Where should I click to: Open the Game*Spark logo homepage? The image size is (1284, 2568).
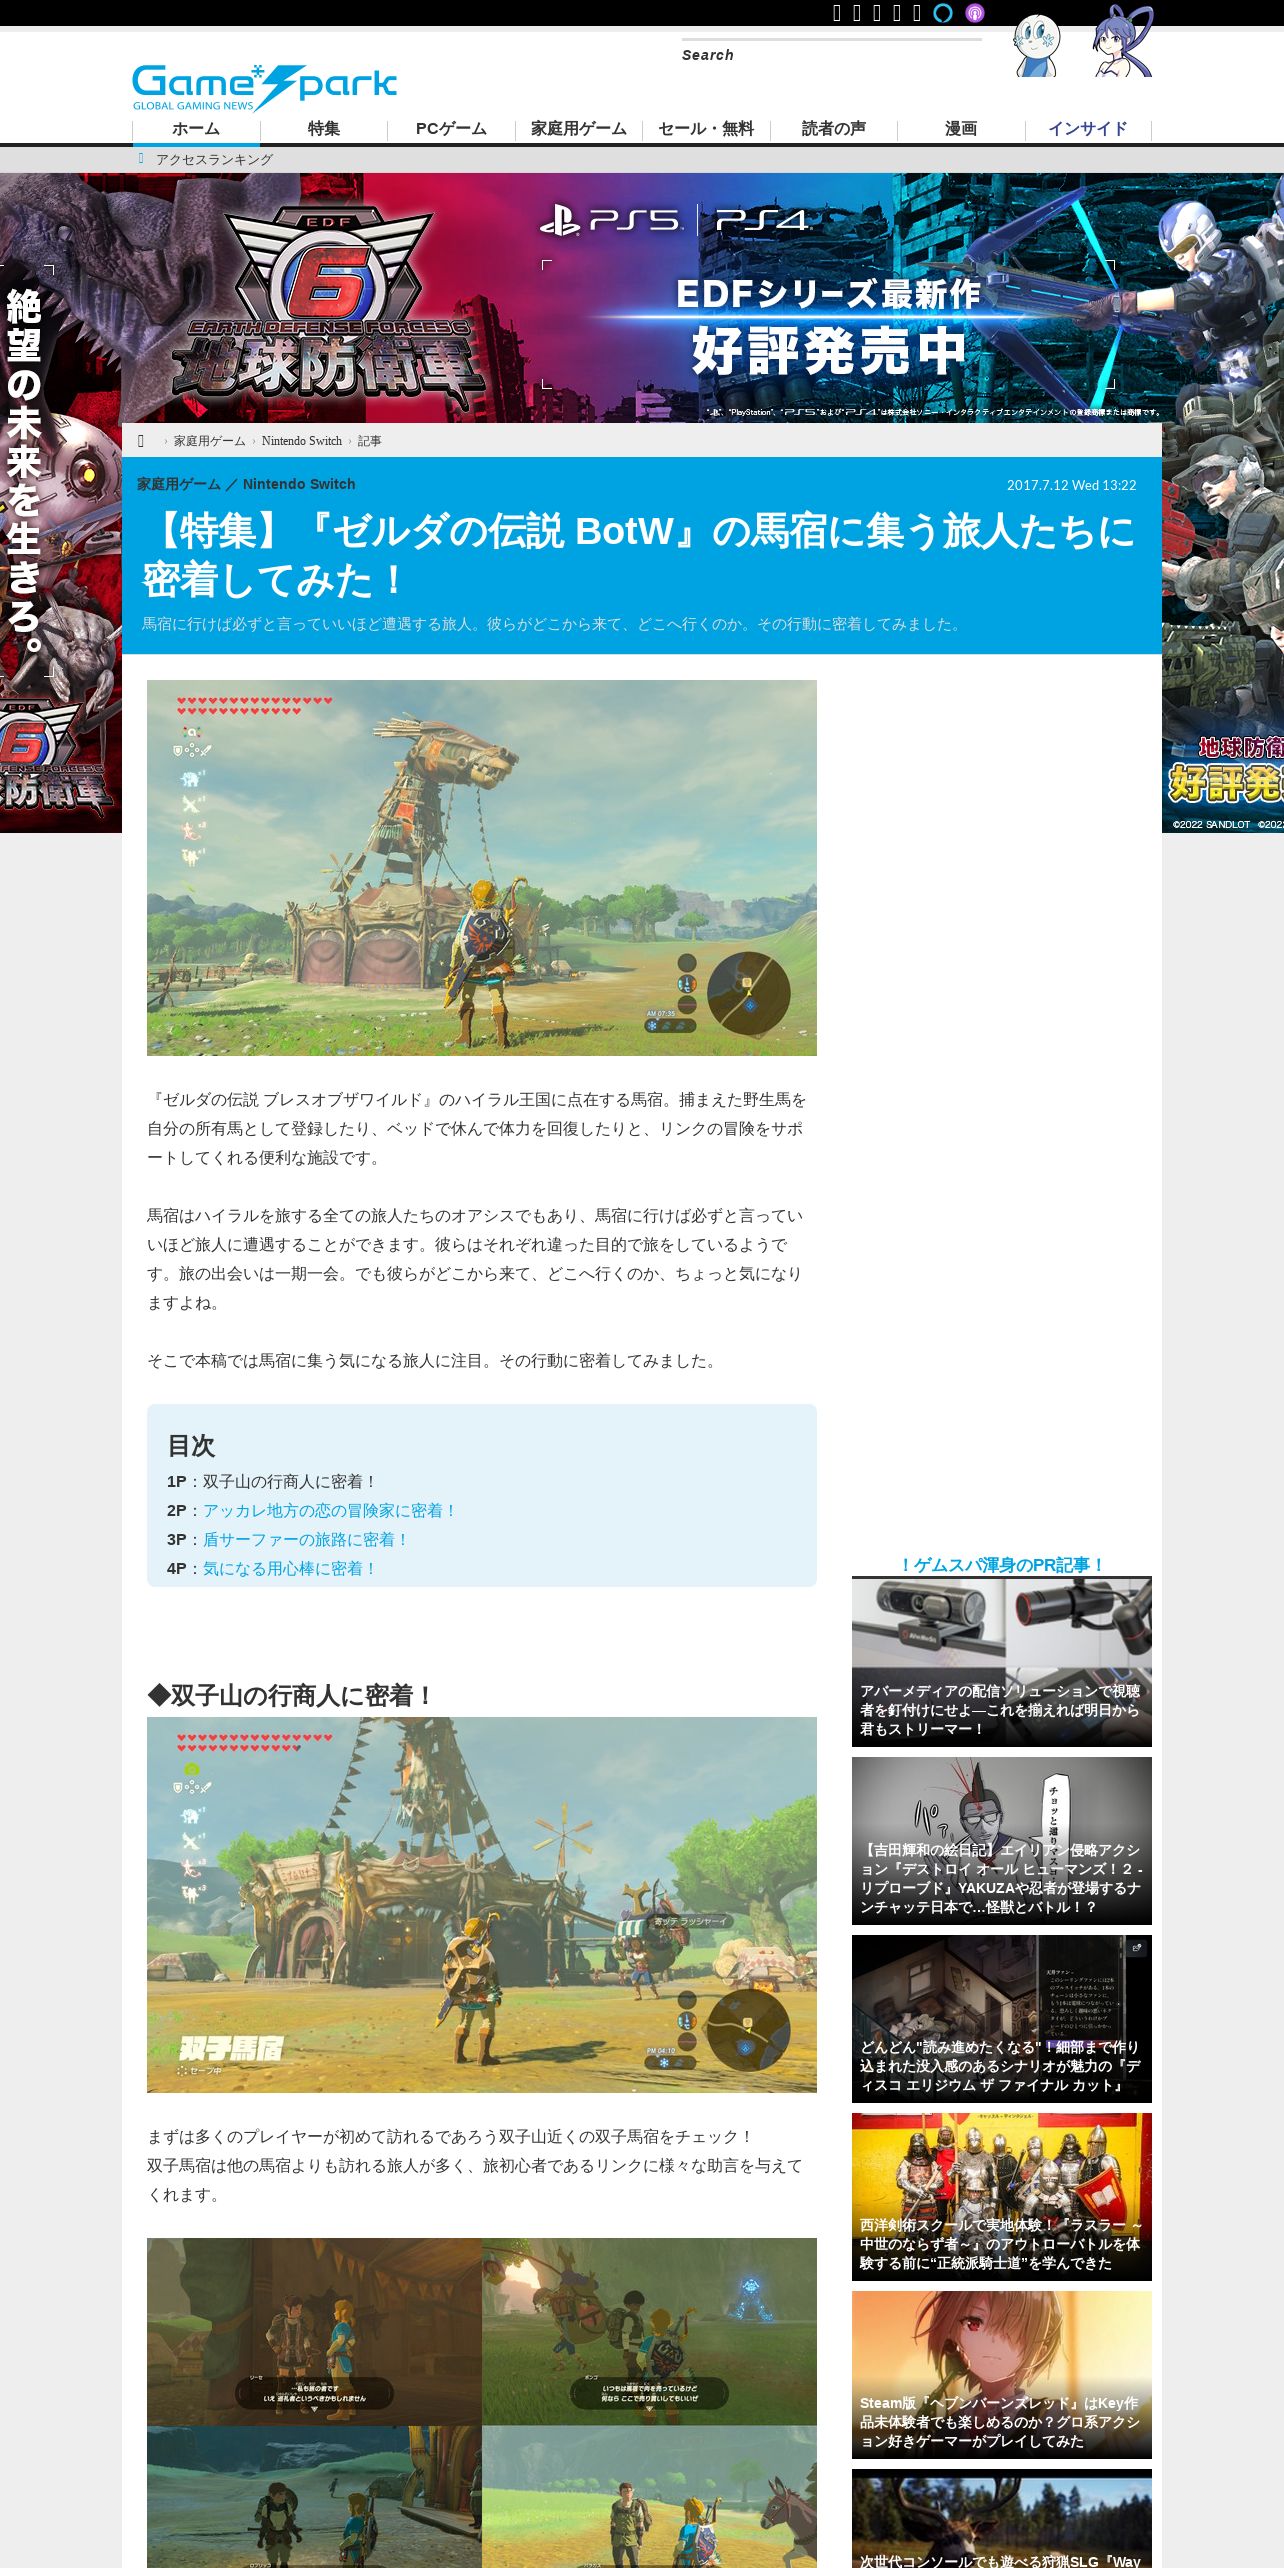tap(264, 87)
